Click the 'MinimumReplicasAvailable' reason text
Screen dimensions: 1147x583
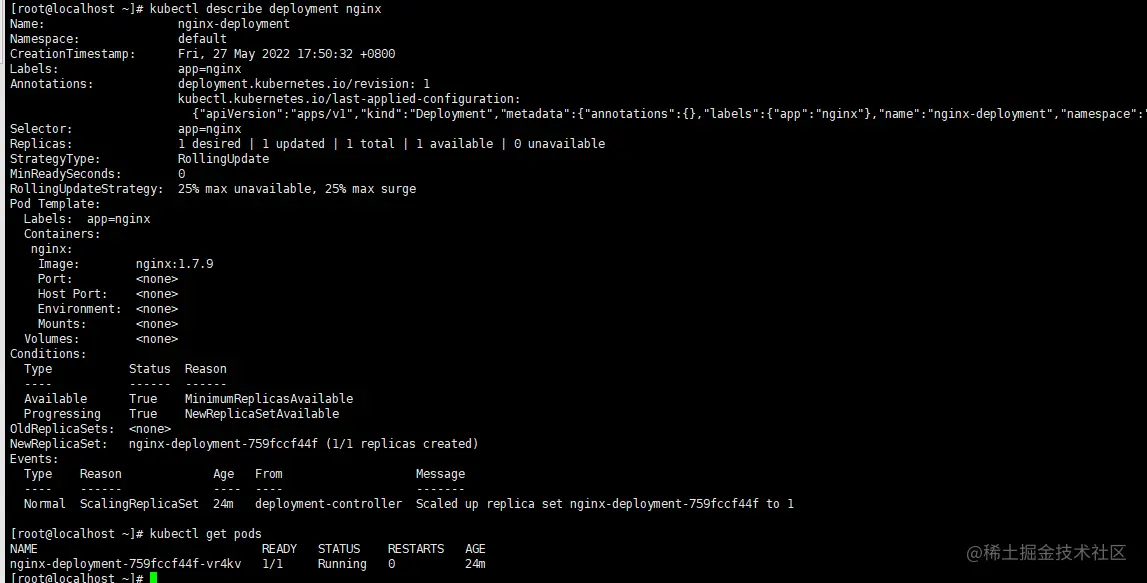(x=269, y=399)
